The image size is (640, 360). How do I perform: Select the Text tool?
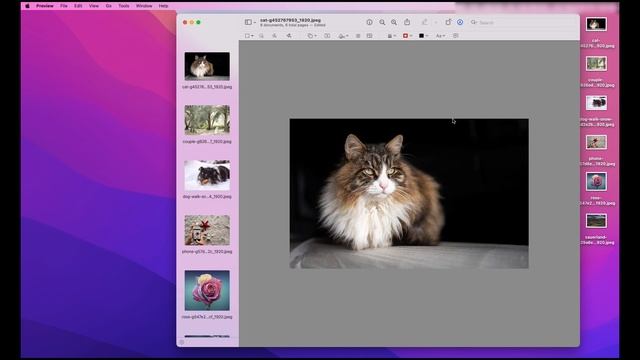click(x=327, y=36)
